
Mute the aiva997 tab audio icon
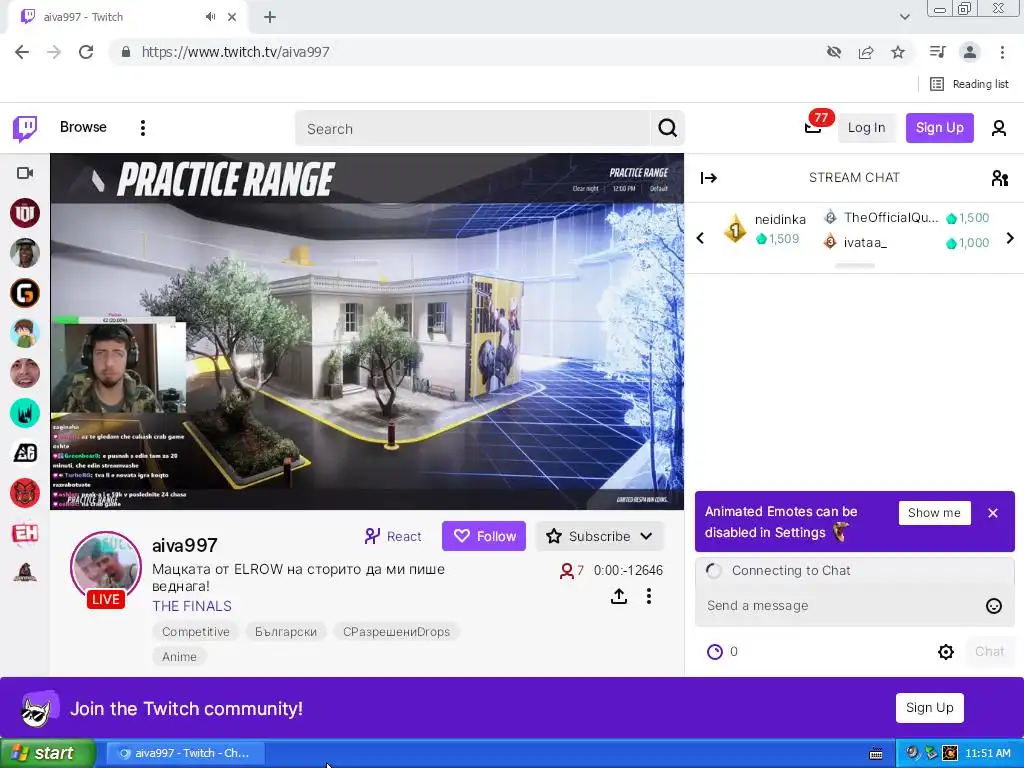(x=210, y=17)
